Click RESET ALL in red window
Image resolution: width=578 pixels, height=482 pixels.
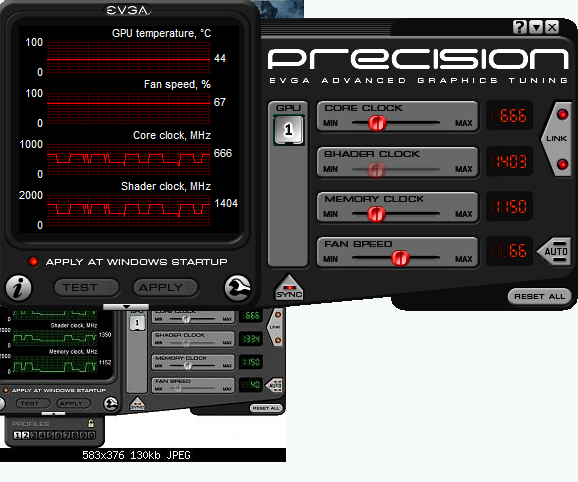(x=539, y=296)
